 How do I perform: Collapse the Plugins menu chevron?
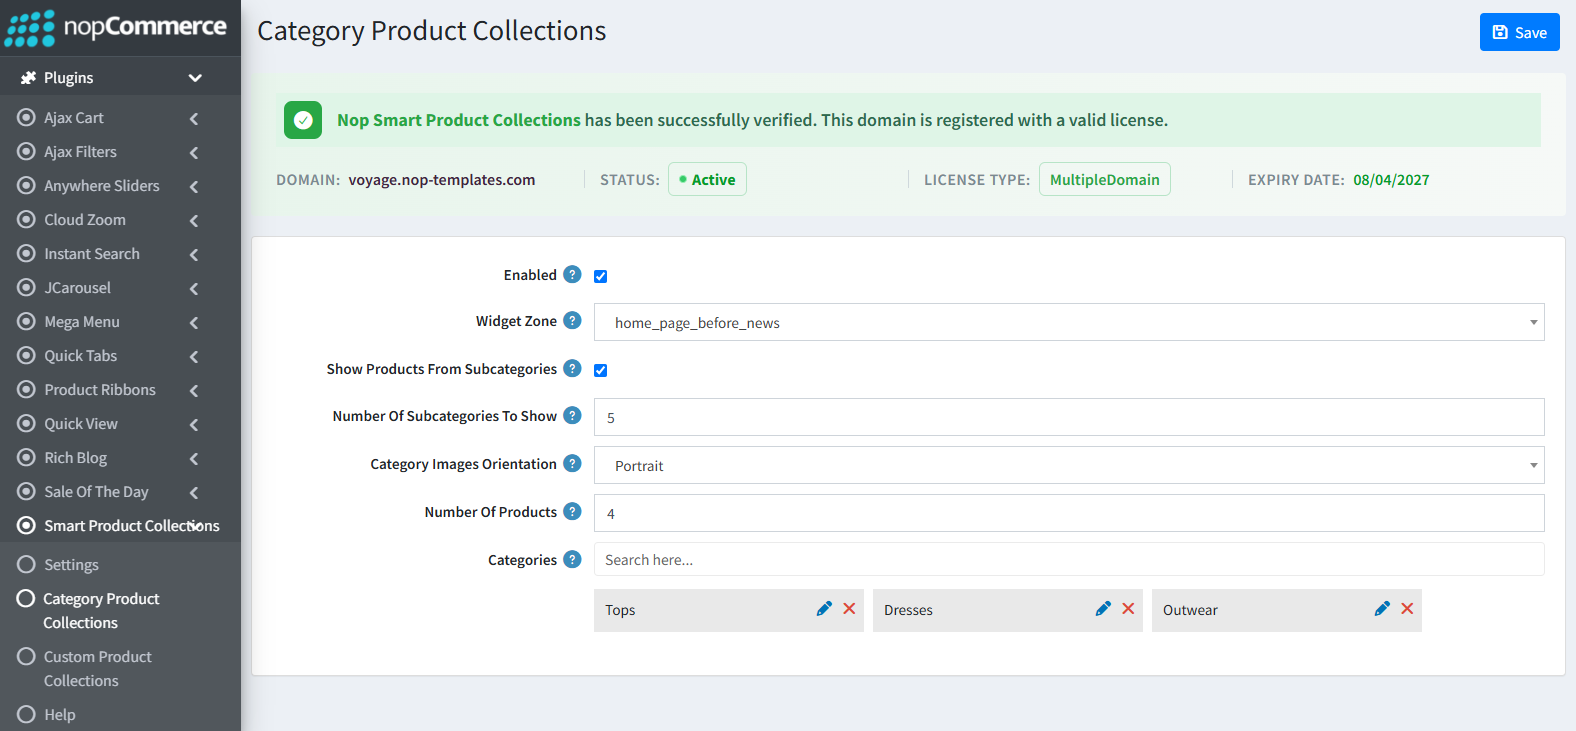pos(195,78)
